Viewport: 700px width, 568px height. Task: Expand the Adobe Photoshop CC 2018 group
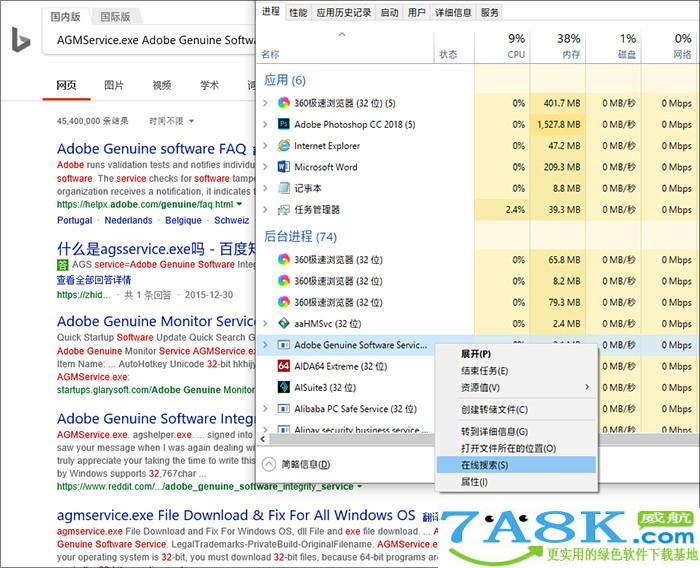[x=266, y=124]
